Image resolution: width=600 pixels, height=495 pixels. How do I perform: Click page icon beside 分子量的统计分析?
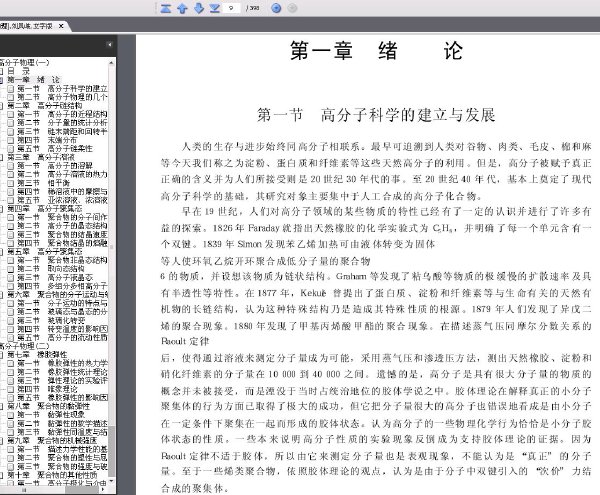tap(11, 123)
